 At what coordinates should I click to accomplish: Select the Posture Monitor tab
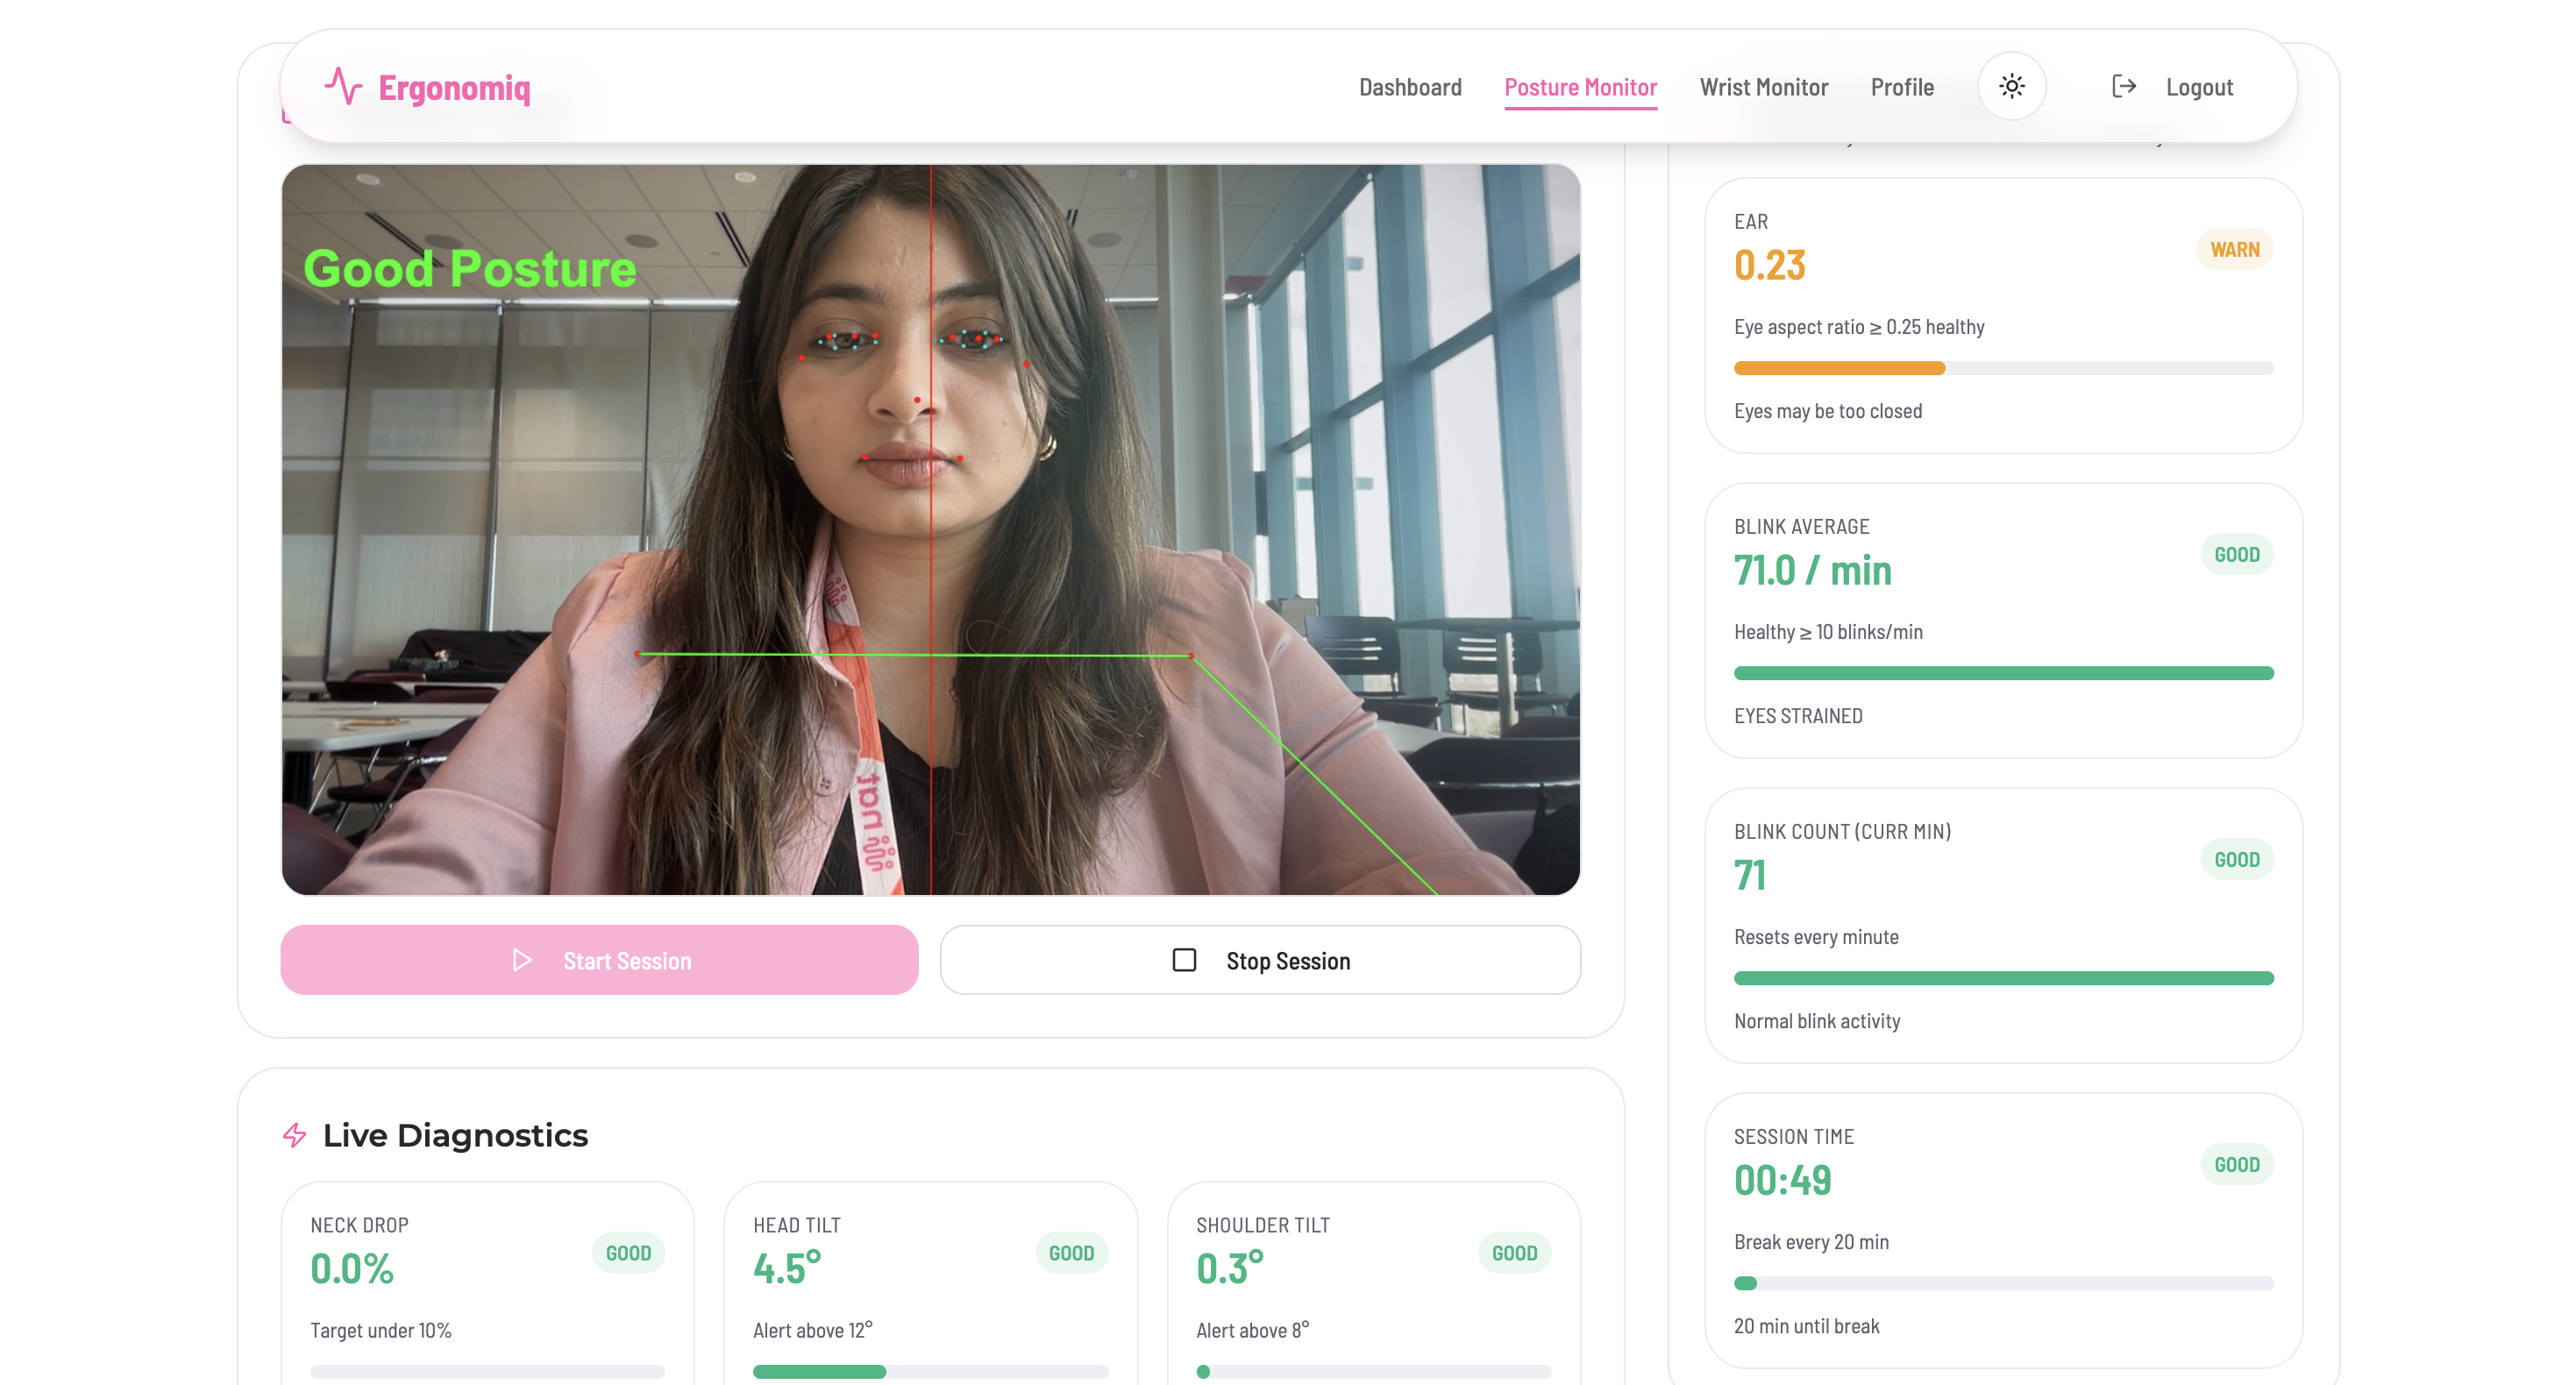pos(1580,87)
